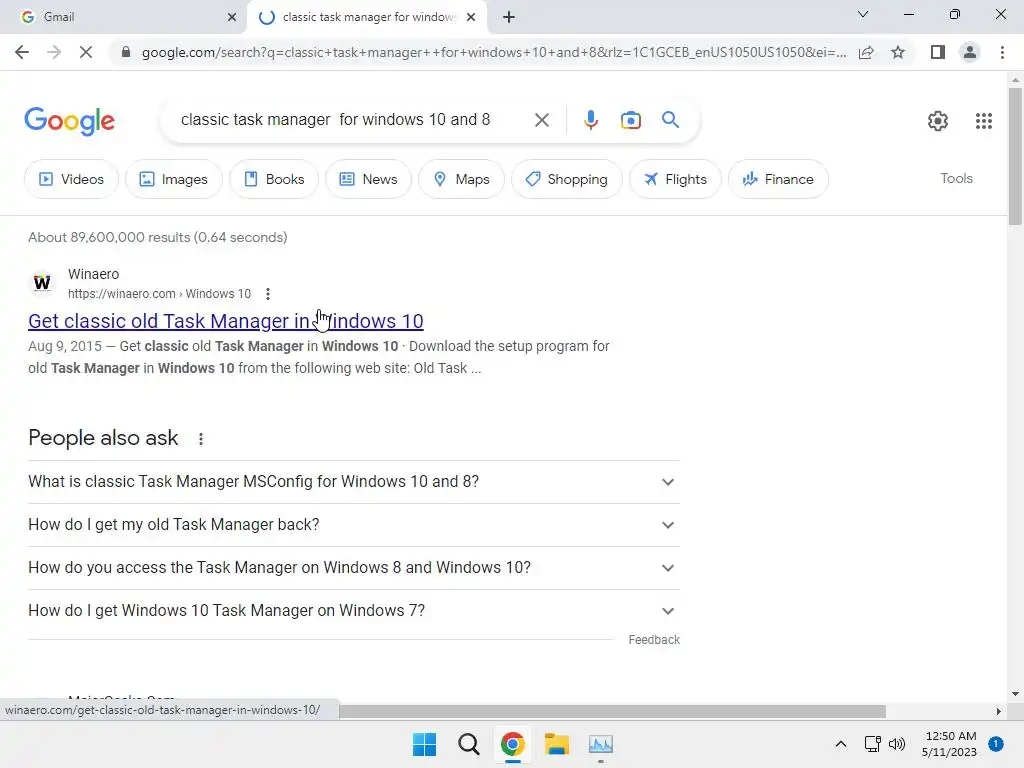
Task: Open a new tab with the plus button
Action: coord(509,17)
